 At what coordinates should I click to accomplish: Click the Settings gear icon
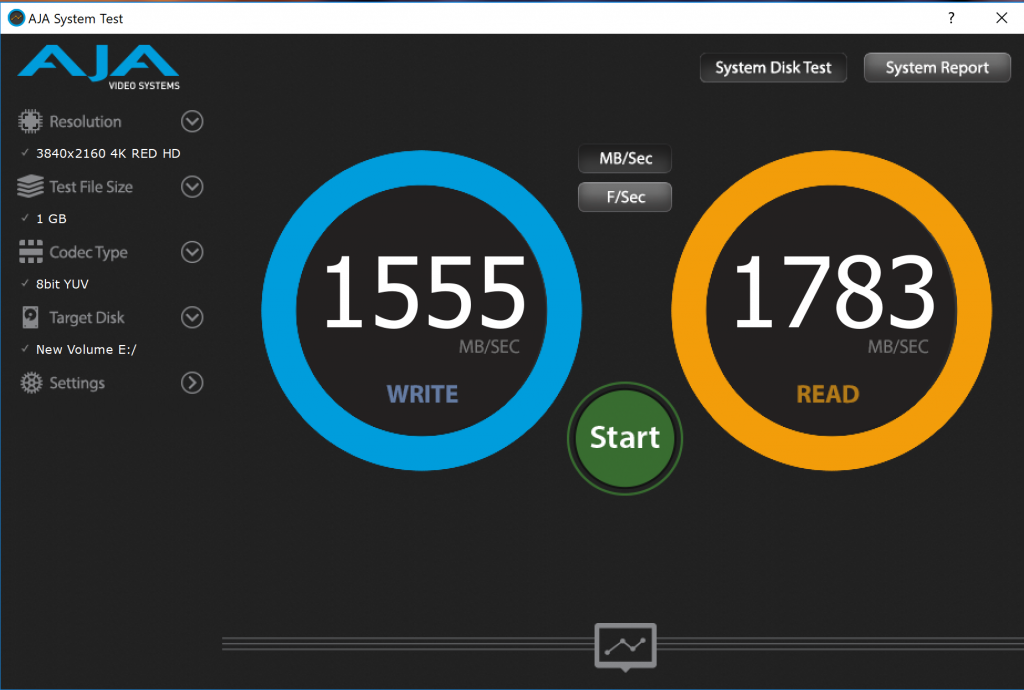[31, 383]
